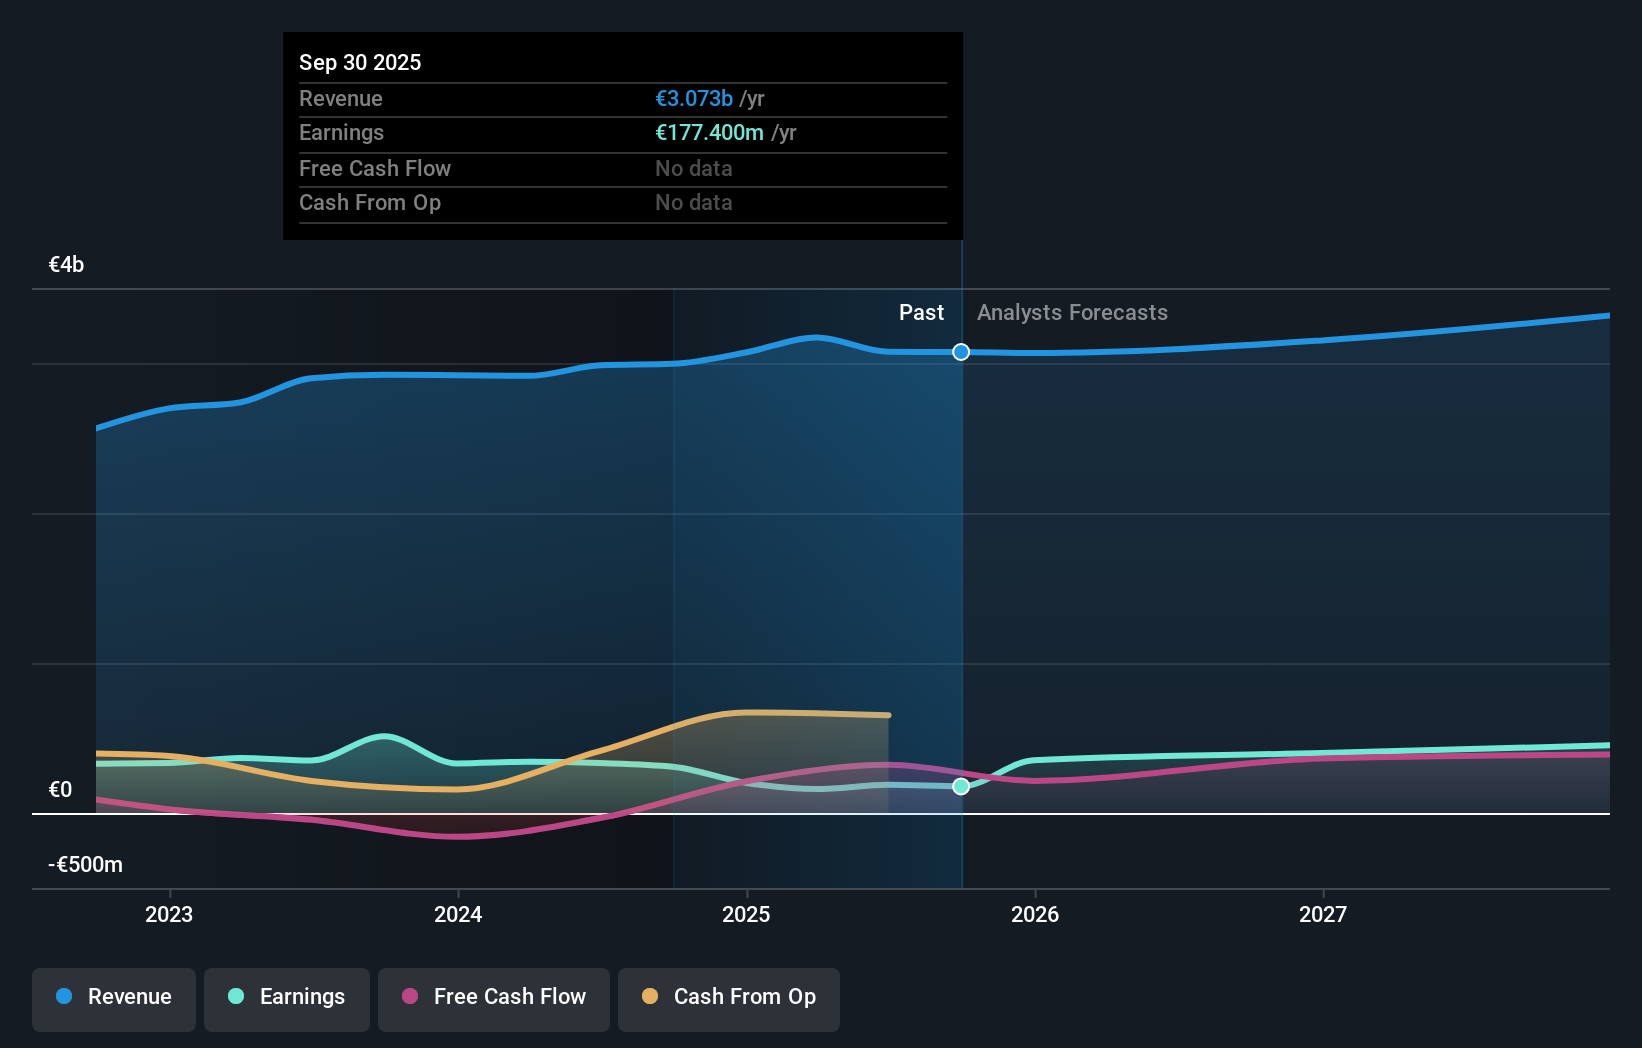Click the blue Revenue legend dot
The image size is (1642, 1048).
tap(64, 997)
